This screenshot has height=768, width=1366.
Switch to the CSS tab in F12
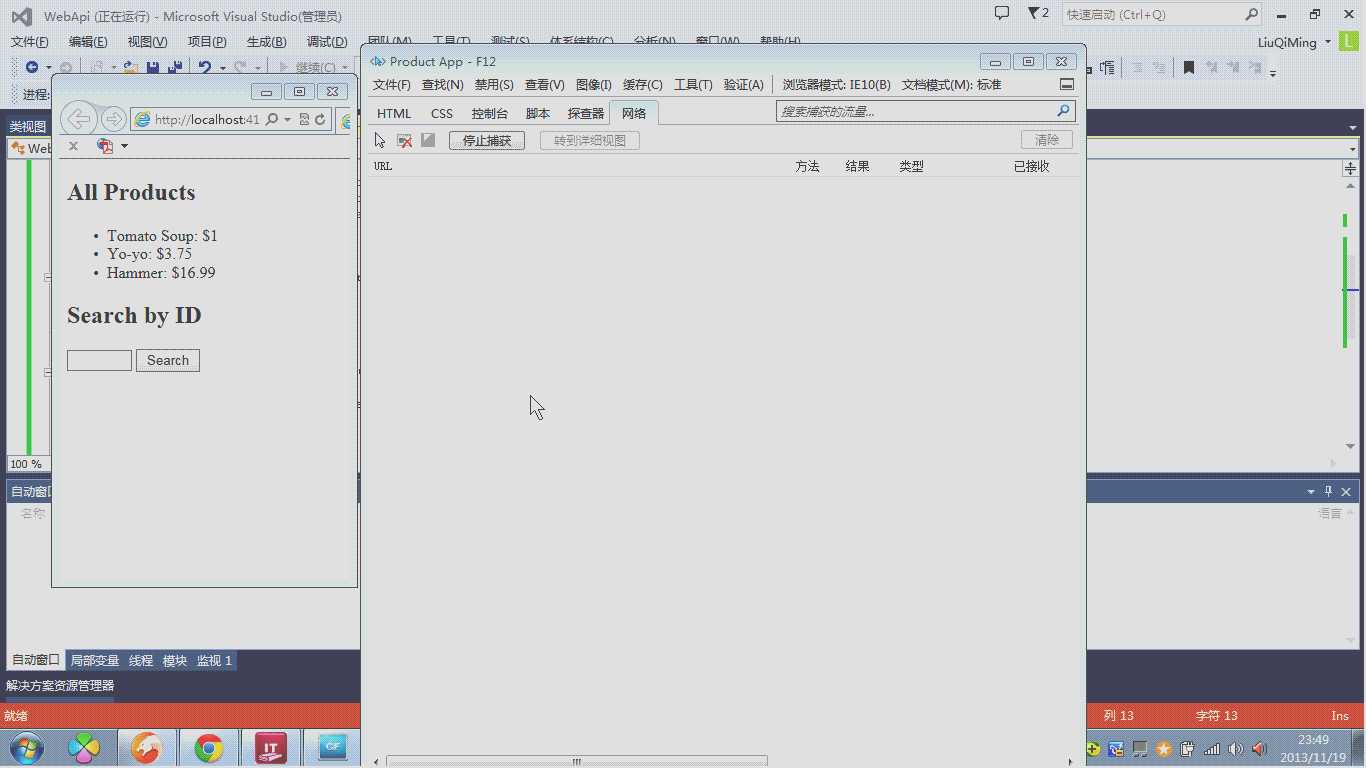[x=442, y=113]
